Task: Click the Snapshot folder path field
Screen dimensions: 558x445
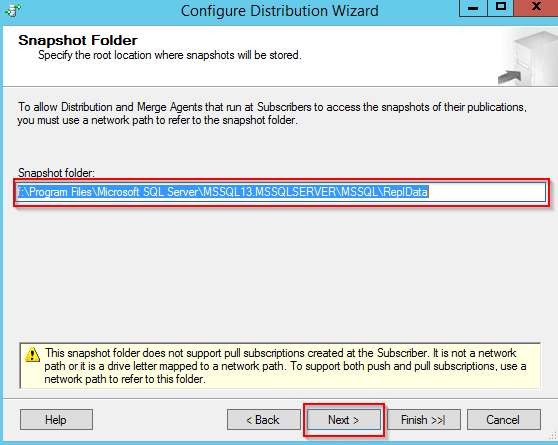Action: tap(281, 192)
